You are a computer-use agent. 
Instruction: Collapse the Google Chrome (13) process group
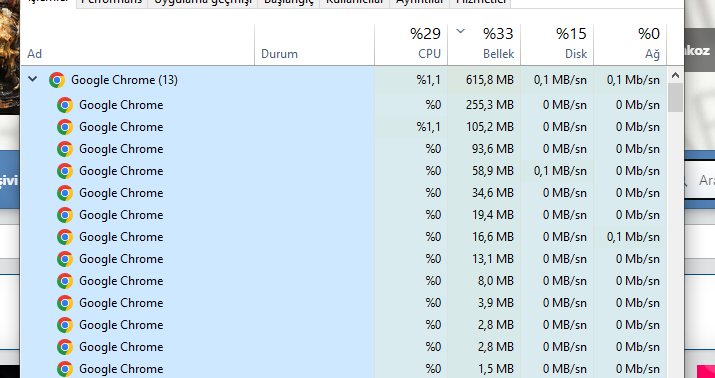pyautogui.click(x=32, y=79)
